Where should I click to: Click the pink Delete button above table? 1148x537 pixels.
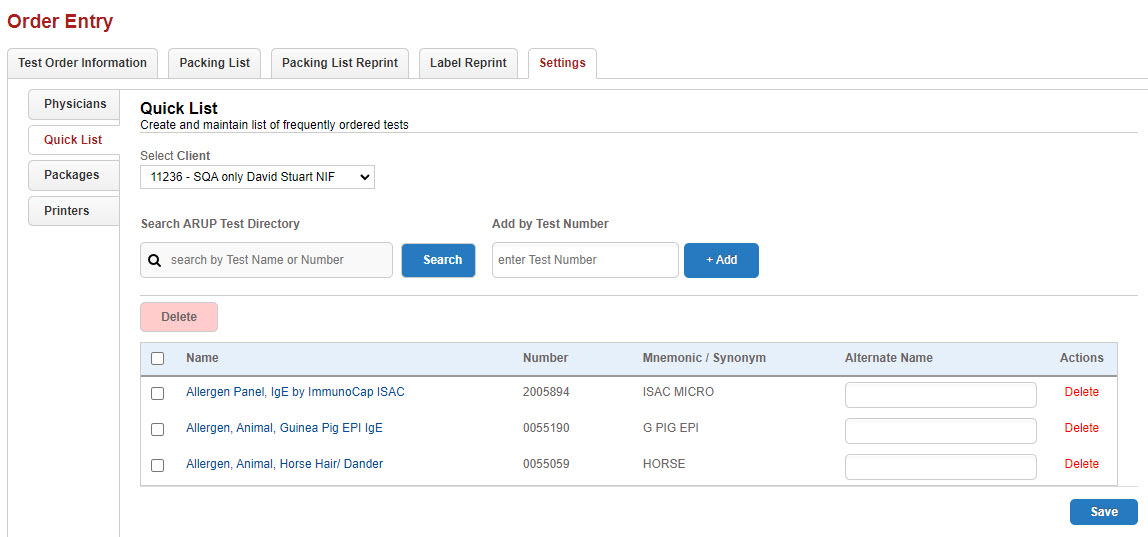tap(179, 317)
